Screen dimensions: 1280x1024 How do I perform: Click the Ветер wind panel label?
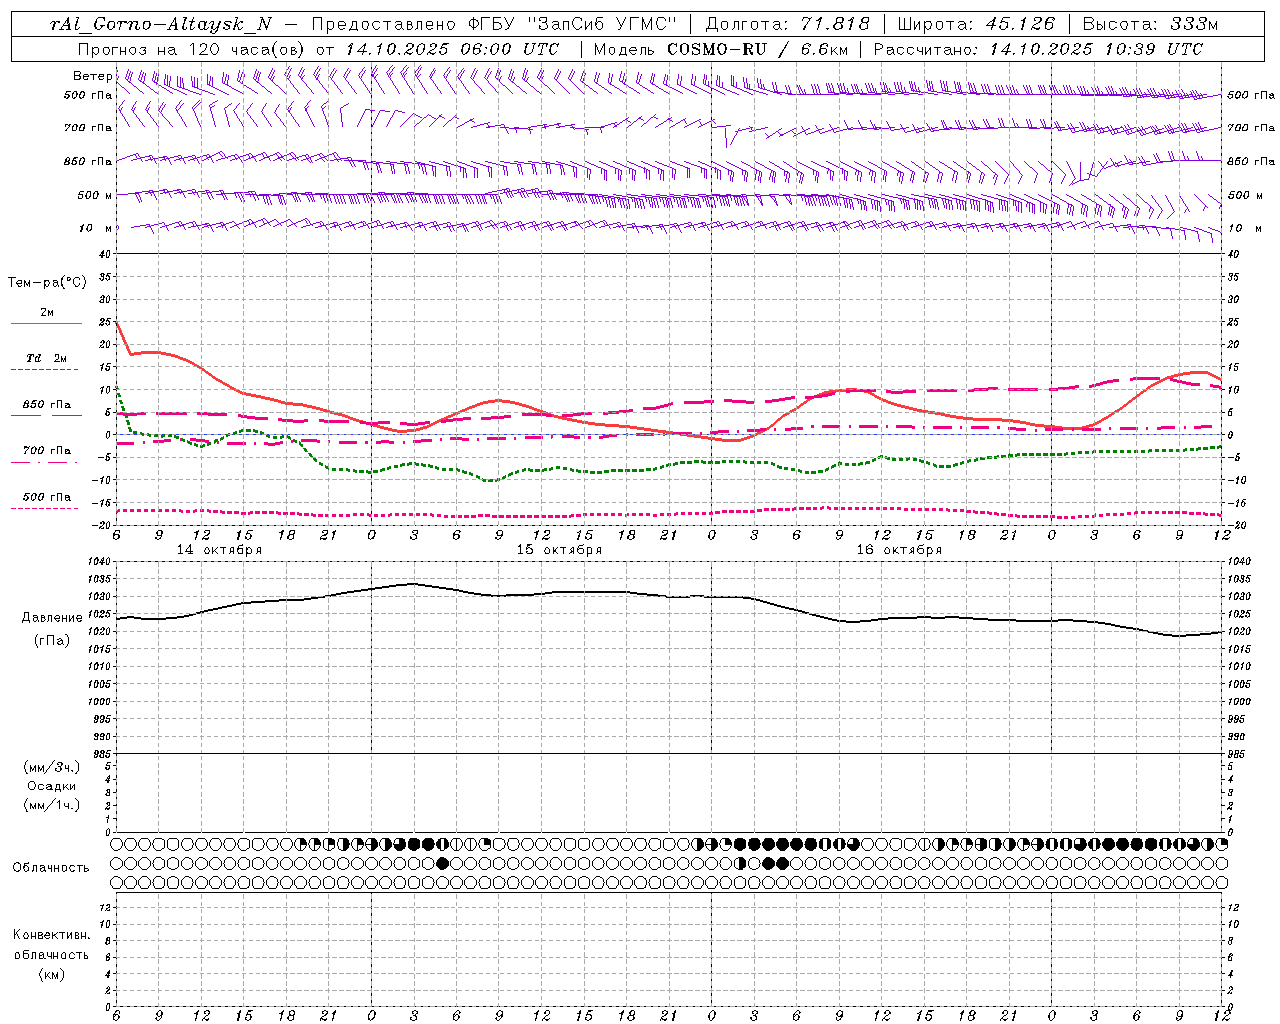click(x=92, y=76)
